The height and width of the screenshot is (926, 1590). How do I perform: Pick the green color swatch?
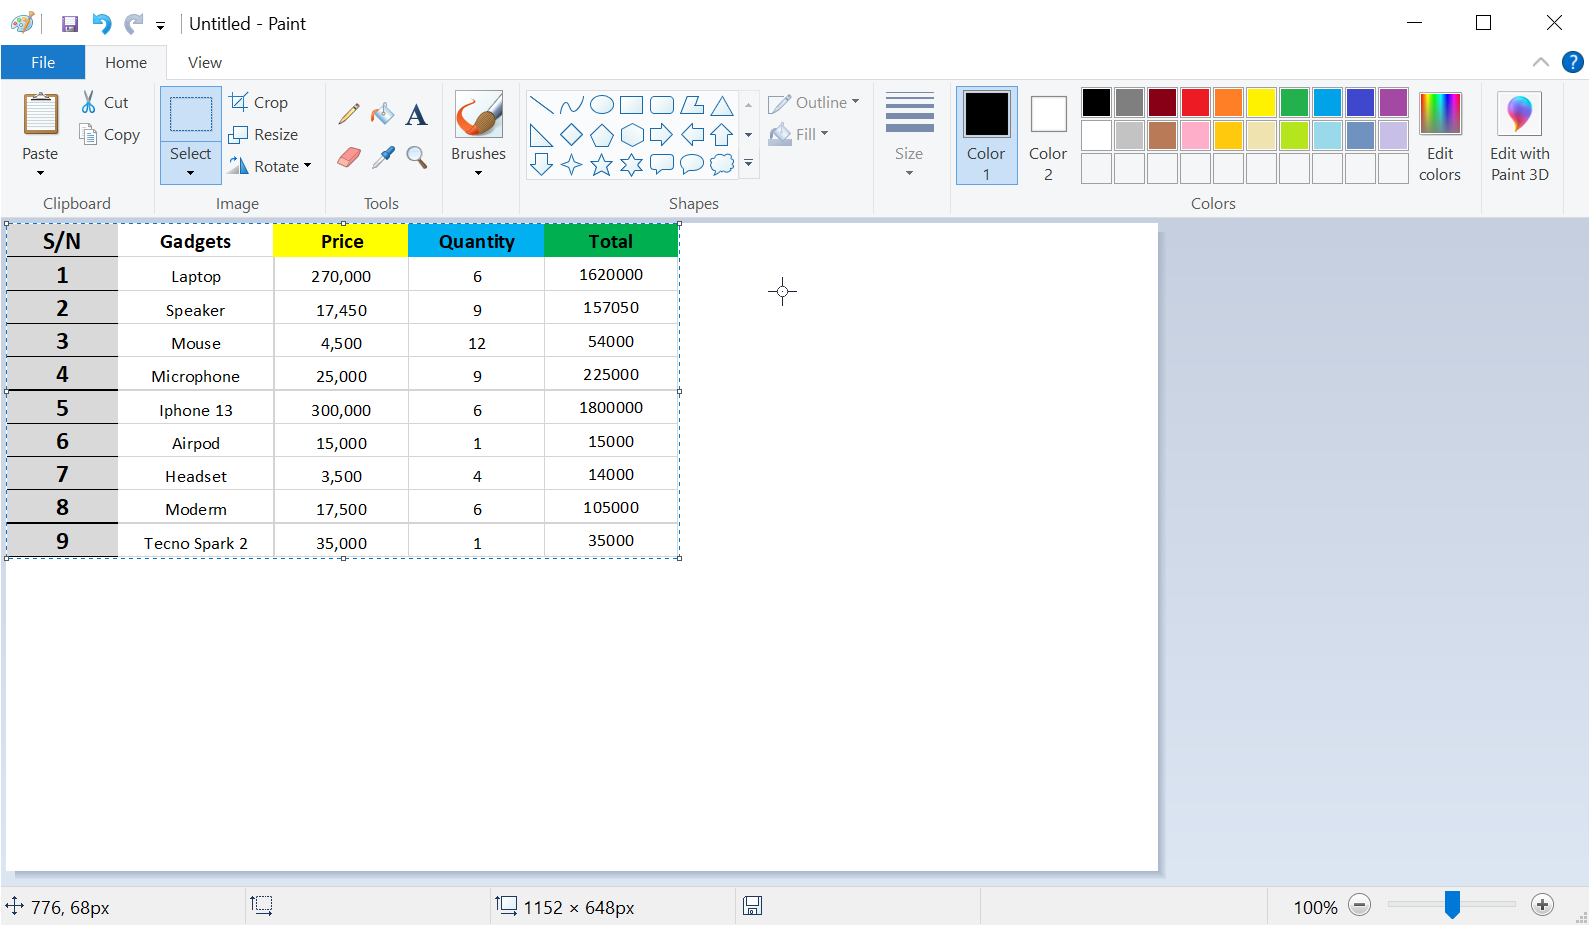pyautogui.click(x=1294, y=102)
